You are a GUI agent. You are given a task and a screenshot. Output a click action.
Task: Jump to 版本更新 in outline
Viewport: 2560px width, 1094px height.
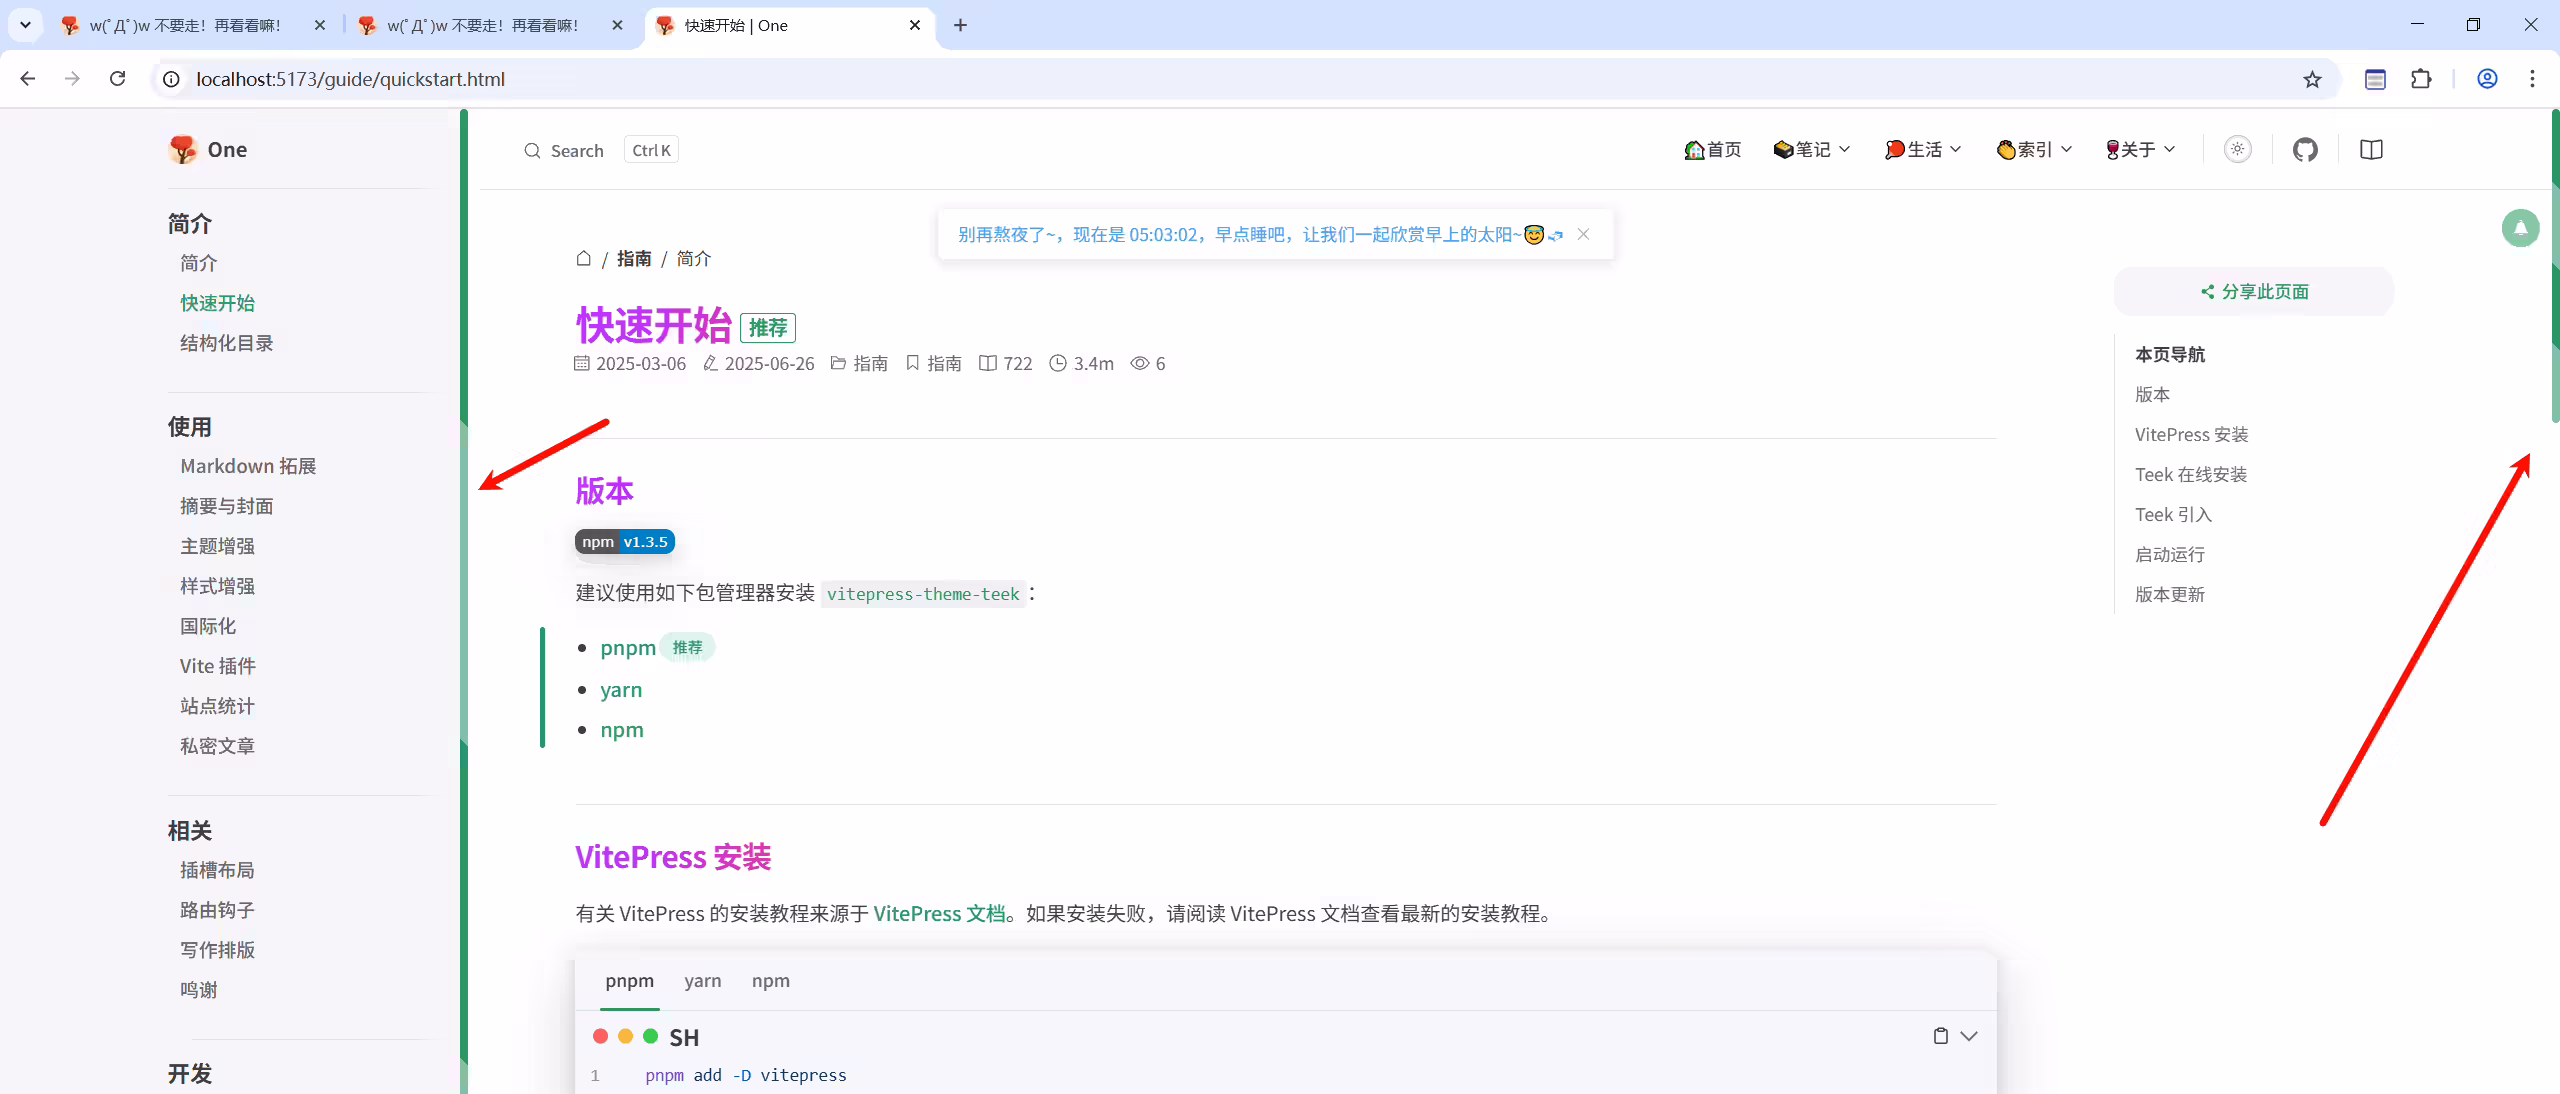(x=2170, y=595)
